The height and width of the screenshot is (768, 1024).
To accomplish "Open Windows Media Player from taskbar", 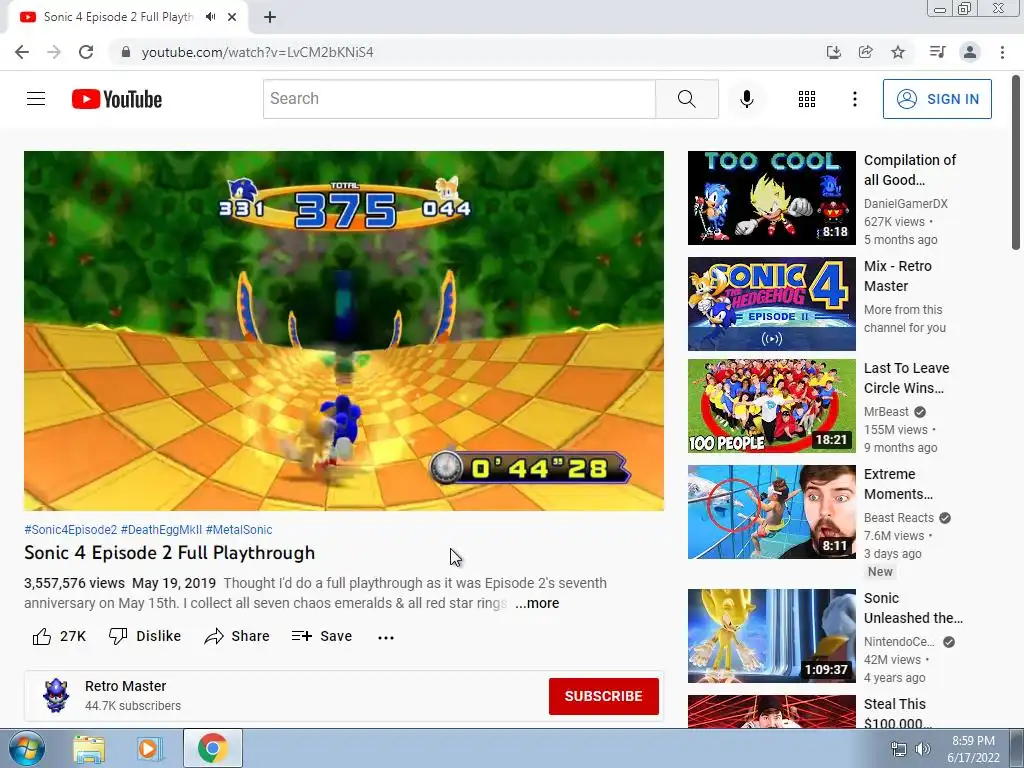I will pyautogui.click(x=150, y=748).
